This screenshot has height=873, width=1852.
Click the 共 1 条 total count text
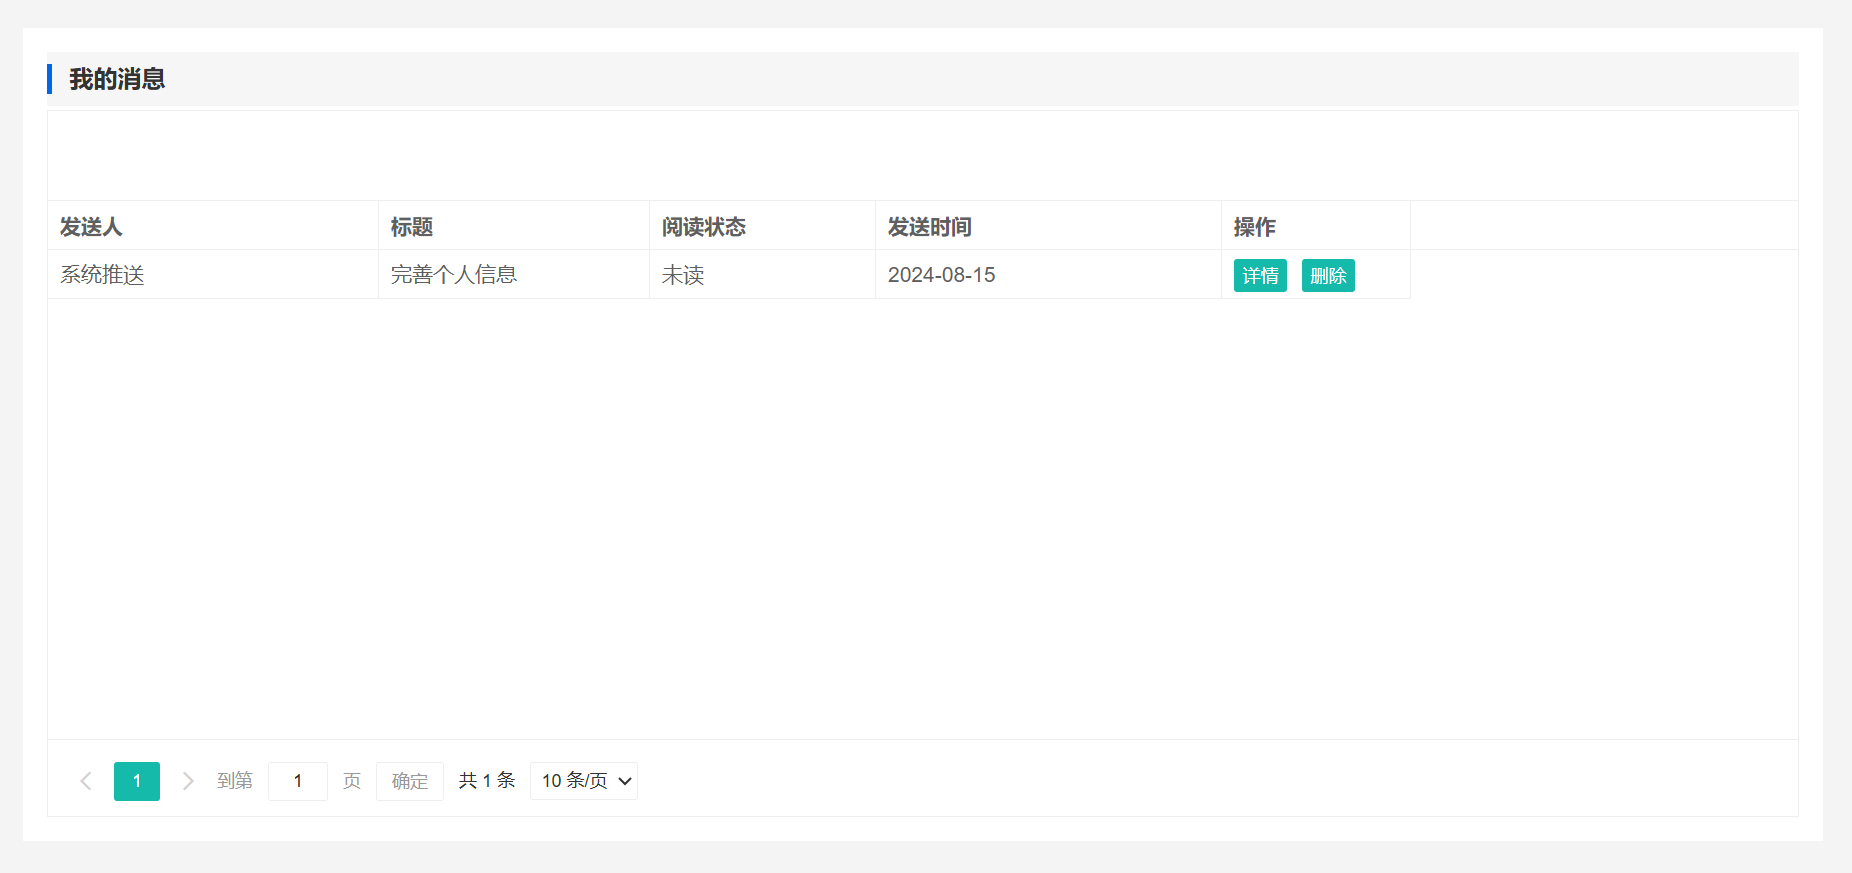[487, 781]
